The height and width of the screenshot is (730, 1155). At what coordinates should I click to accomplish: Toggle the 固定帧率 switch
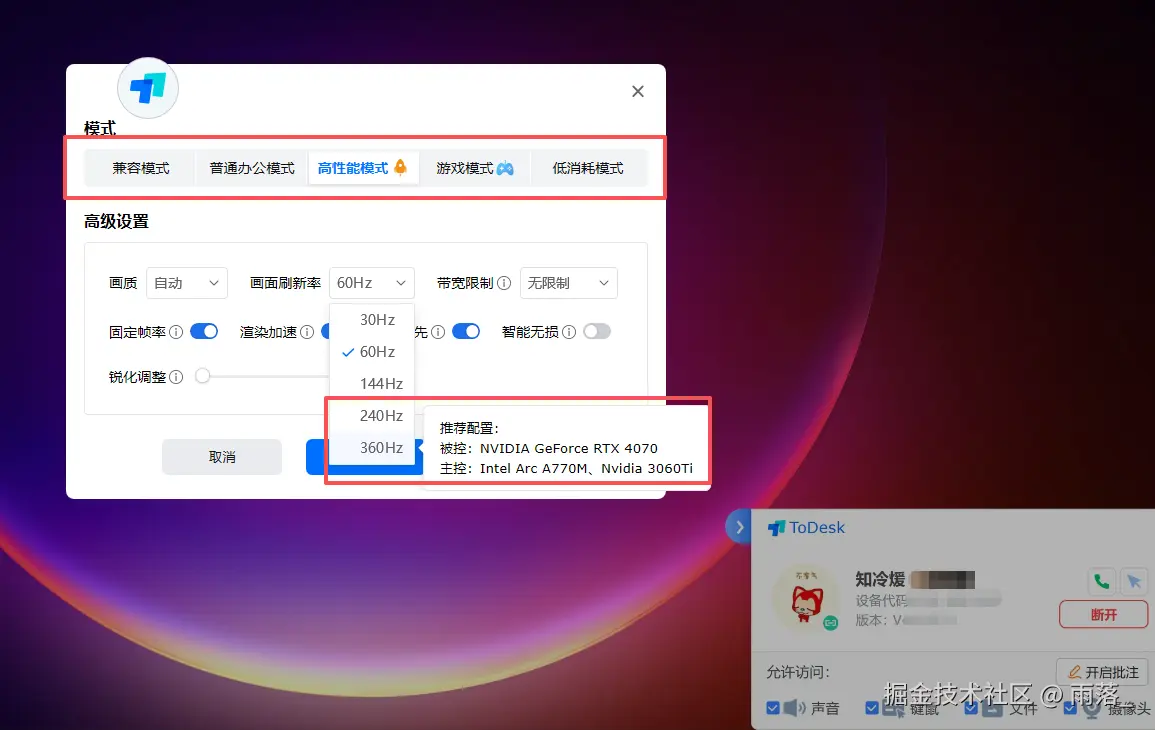[x=204, y=331]
